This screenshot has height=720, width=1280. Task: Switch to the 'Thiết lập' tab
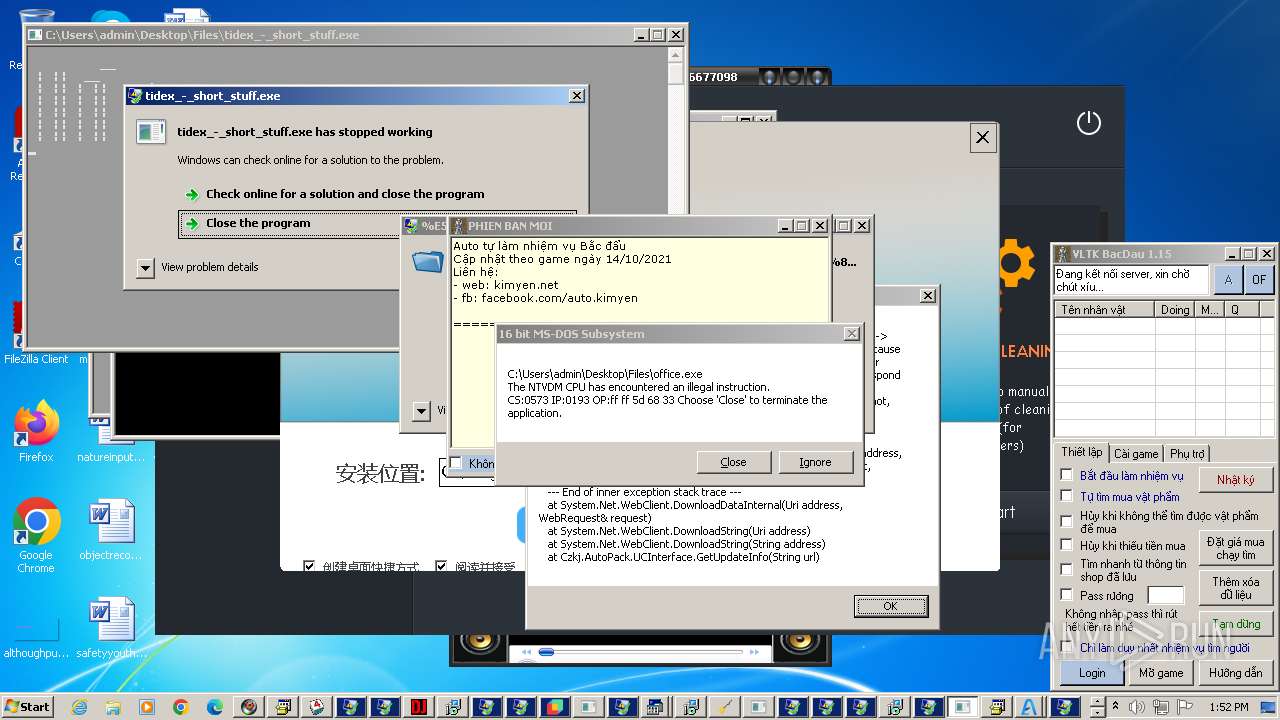point(1081,452)
